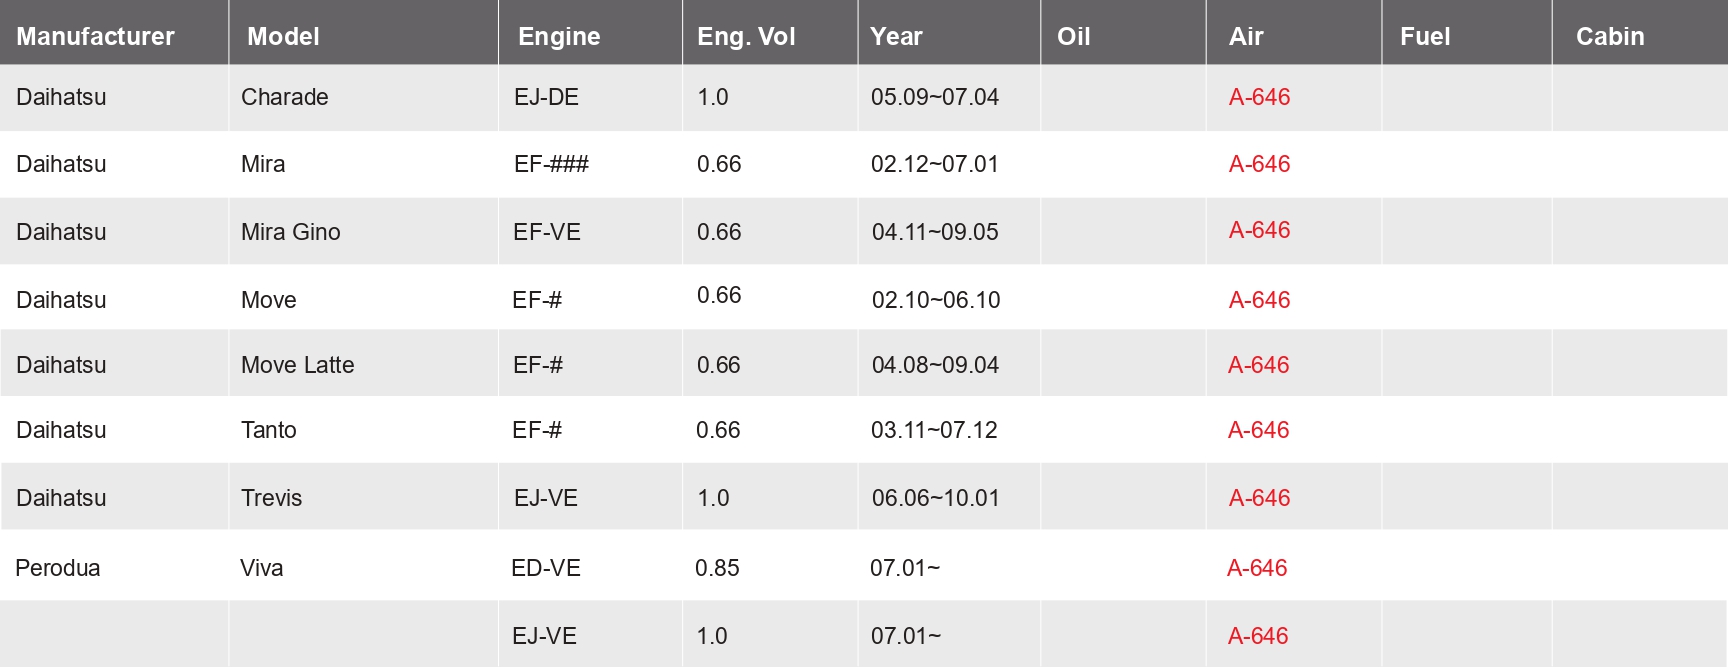This screenshot has width=1728, height=667.
Task: Click the Engine column header
Action: point(559,37)
